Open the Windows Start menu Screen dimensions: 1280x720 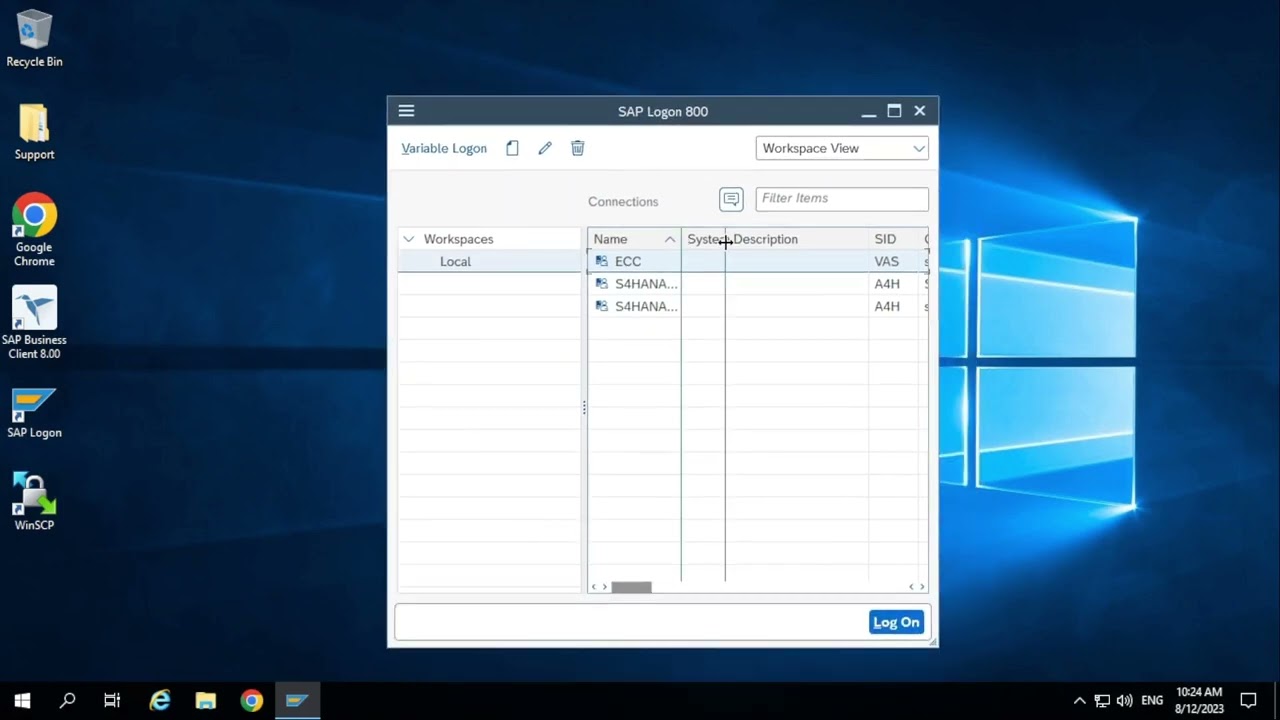pyautogui.click(x=22, y=700)
